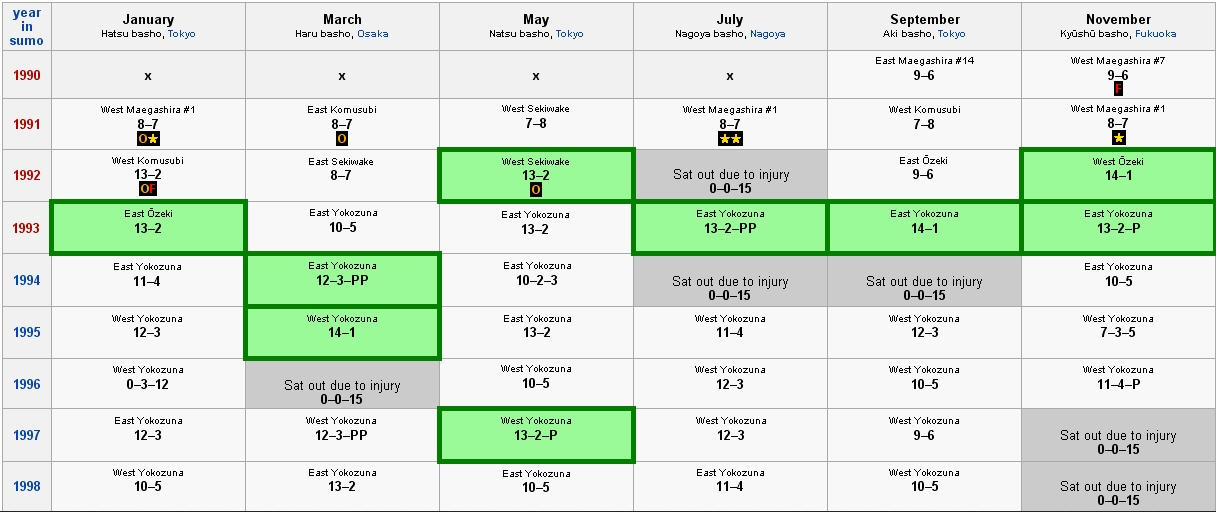
Task: Open the 1995 year link
Action: [x=26, y=332]
